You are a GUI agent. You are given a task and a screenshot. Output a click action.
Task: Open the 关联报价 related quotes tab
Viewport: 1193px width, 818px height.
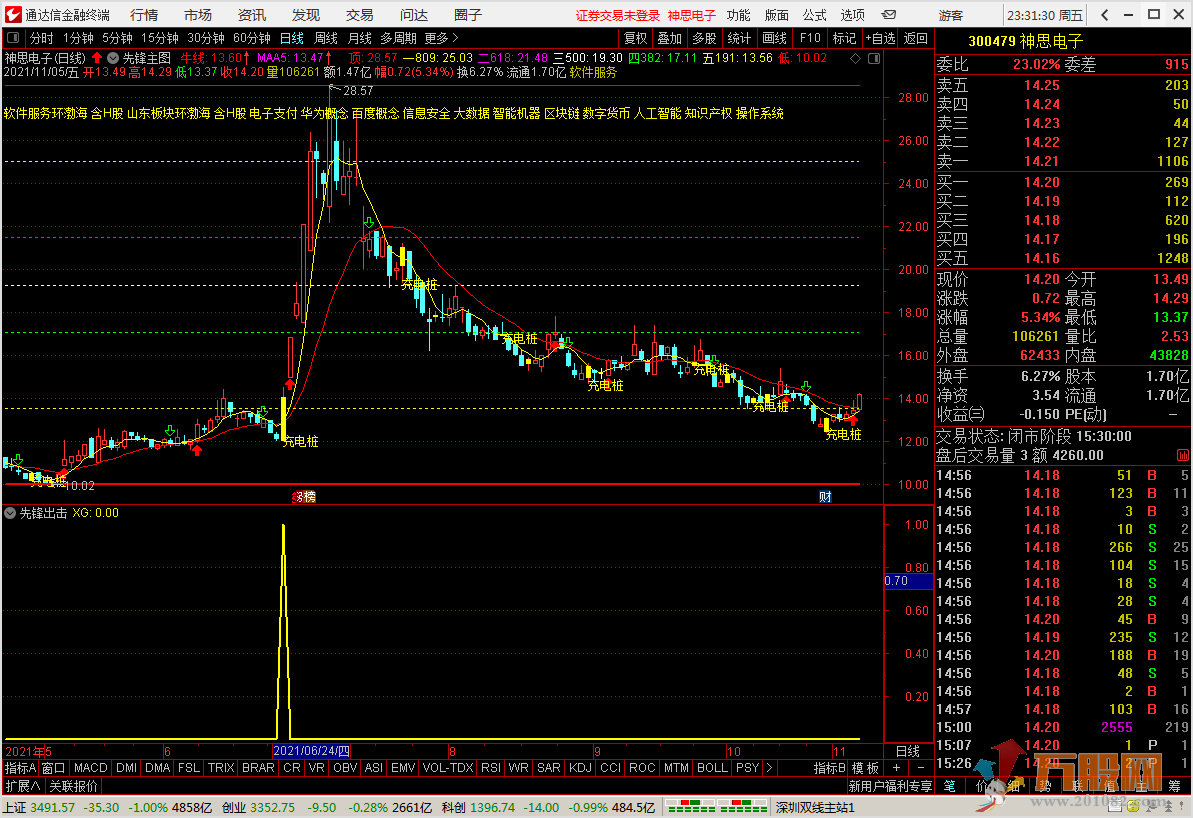(x=74, y=786)
